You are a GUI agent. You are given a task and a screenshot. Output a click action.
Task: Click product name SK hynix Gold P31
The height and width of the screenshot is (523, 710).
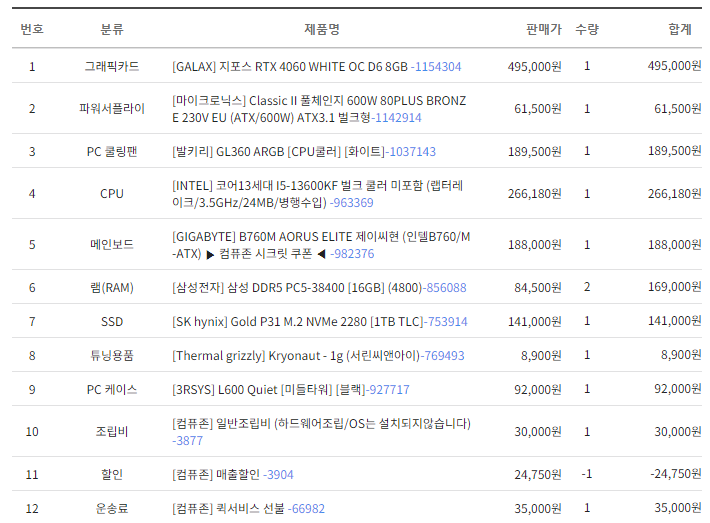click(297, 321)
